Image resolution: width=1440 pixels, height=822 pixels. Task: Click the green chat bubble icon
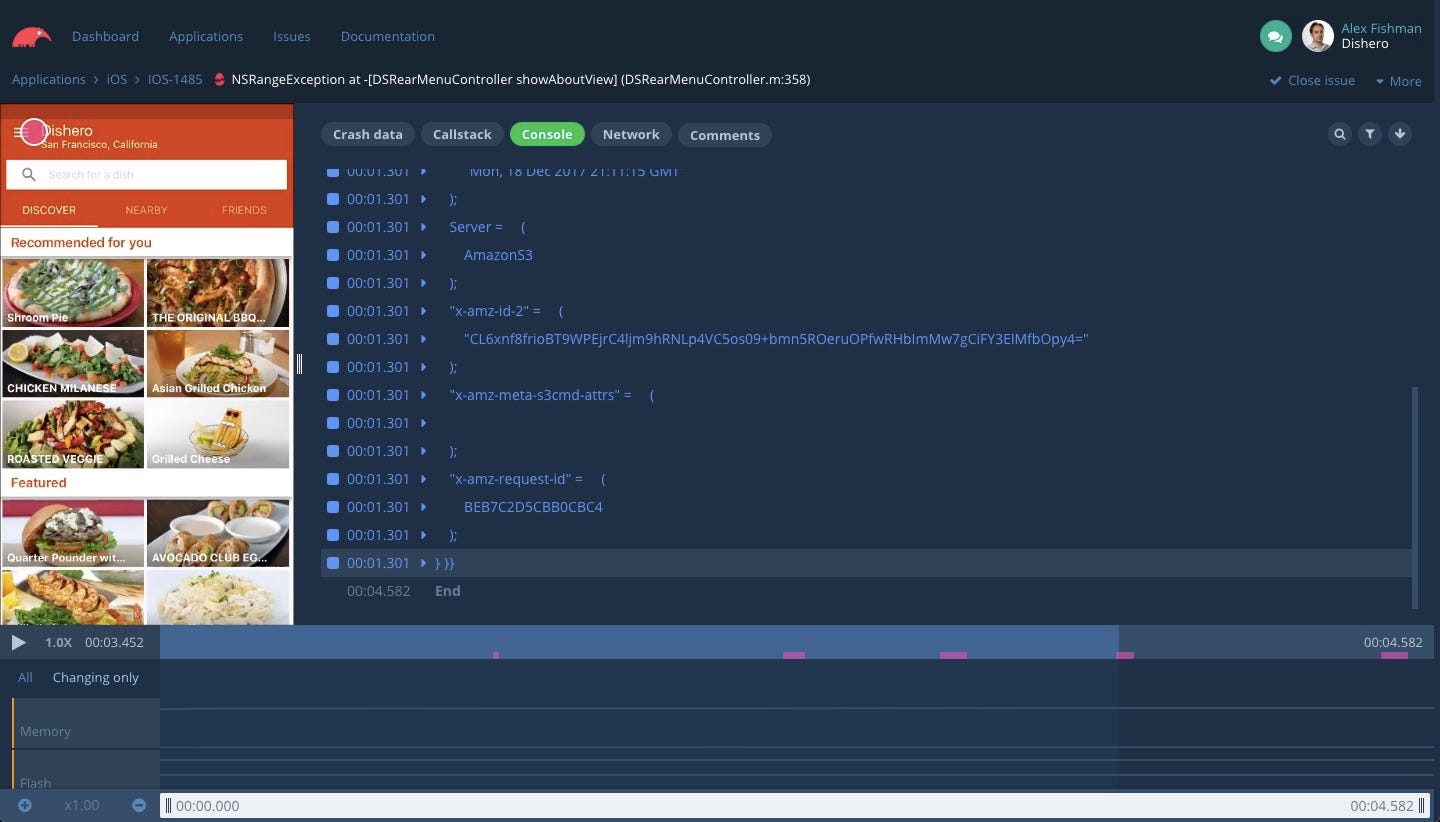(1275, 37)
